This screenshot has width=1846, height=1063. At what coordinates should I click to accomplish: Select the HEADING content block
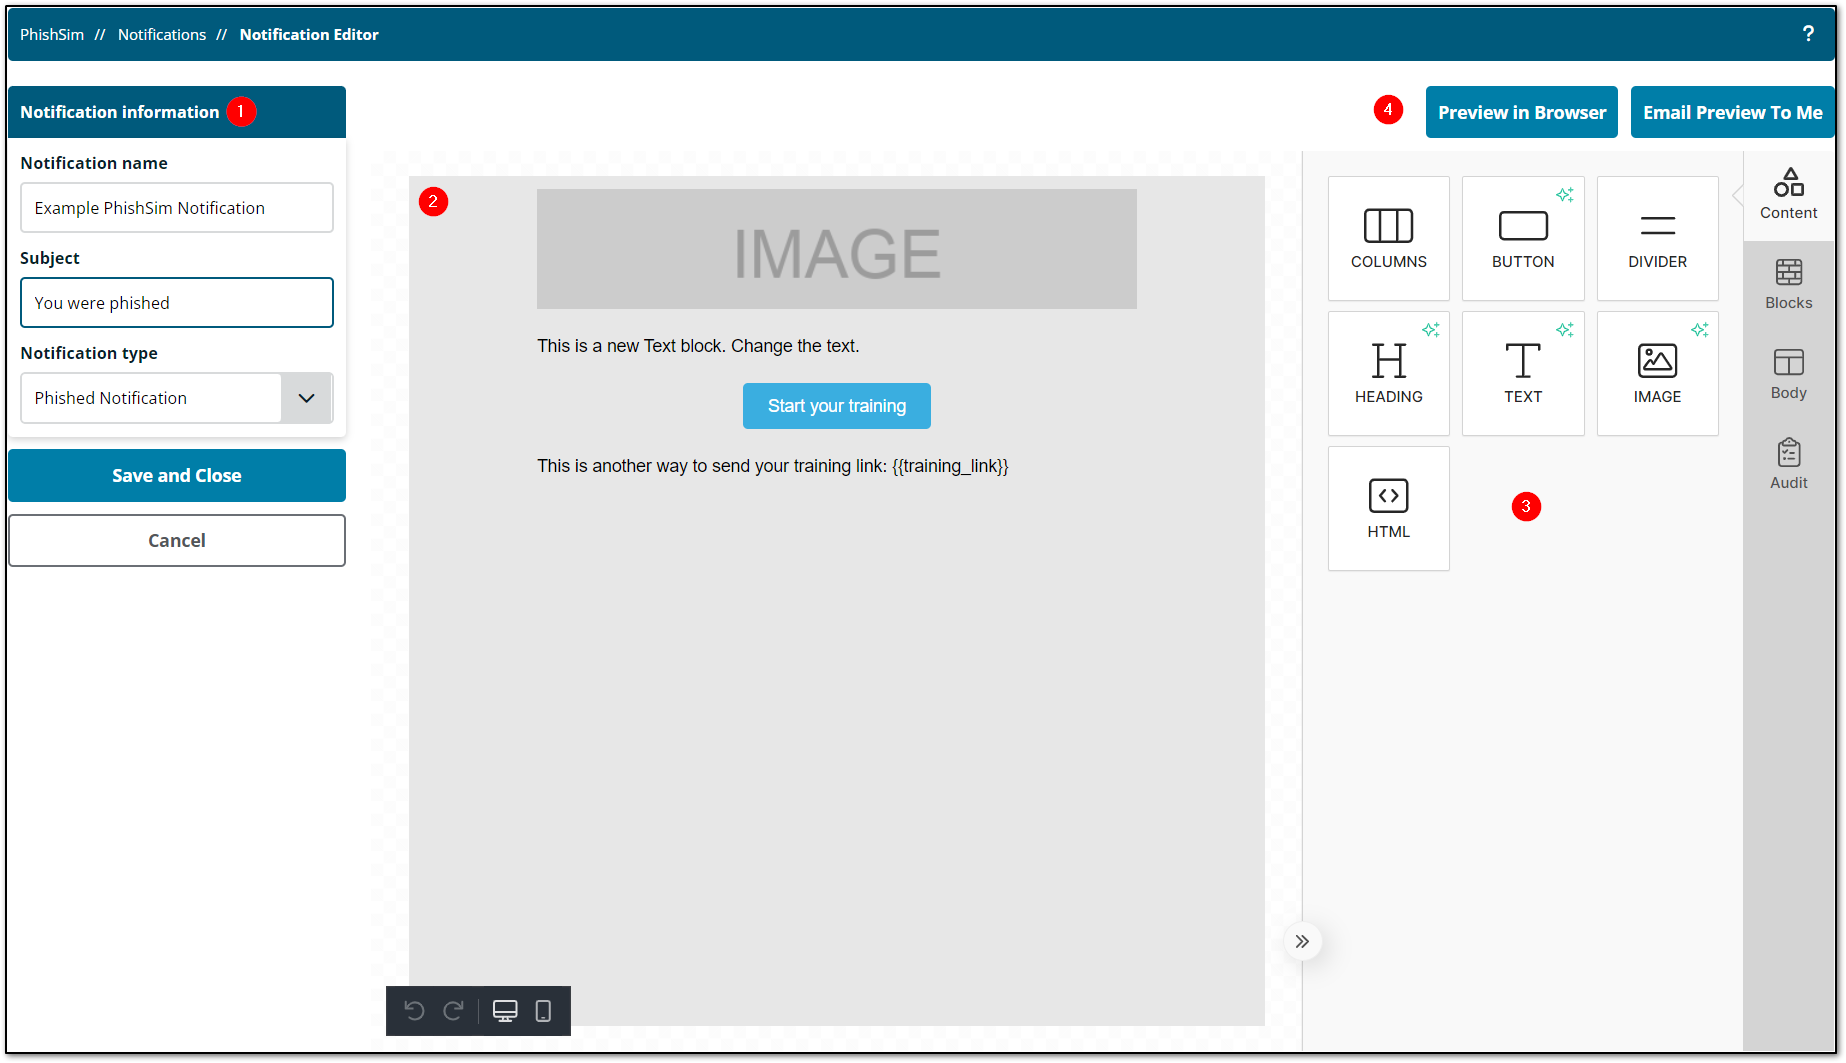[1388, 373]
